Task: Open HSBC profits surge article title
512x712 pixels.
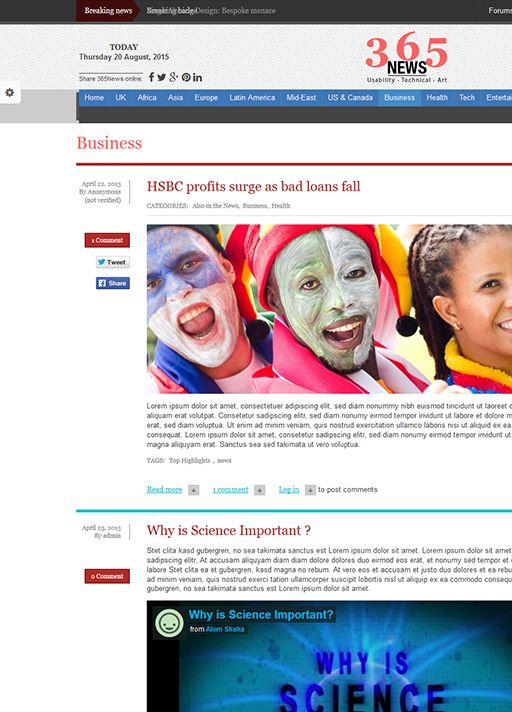Action: 253,187
